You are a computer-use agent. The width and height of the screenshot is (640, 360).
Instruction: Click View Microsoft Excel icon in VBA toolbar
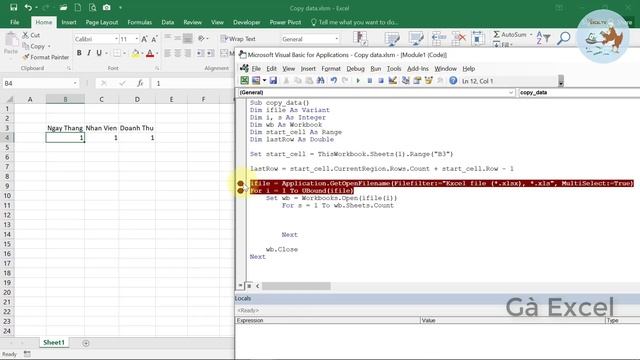pos(244,81)
